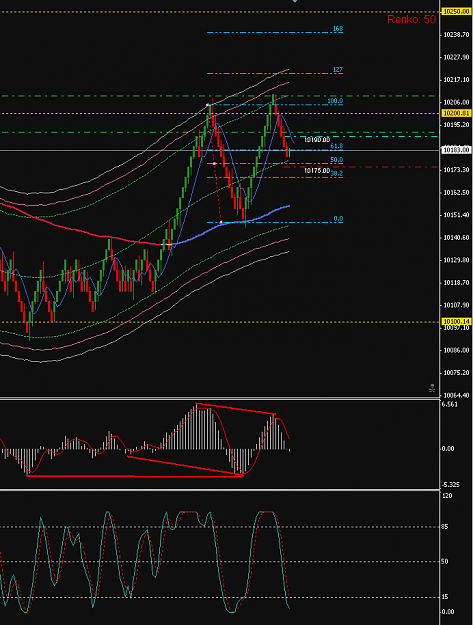
Task: Click the 10086.00 axis price
Action: 457,350
